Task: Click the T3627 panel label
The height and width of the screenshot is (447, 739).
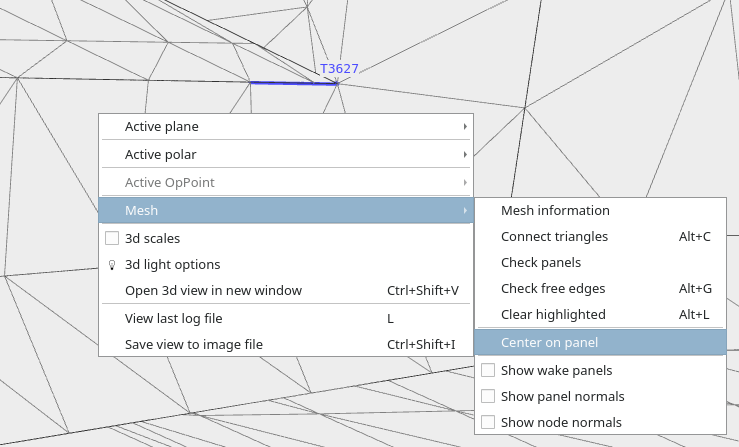Action: point(339,69)
